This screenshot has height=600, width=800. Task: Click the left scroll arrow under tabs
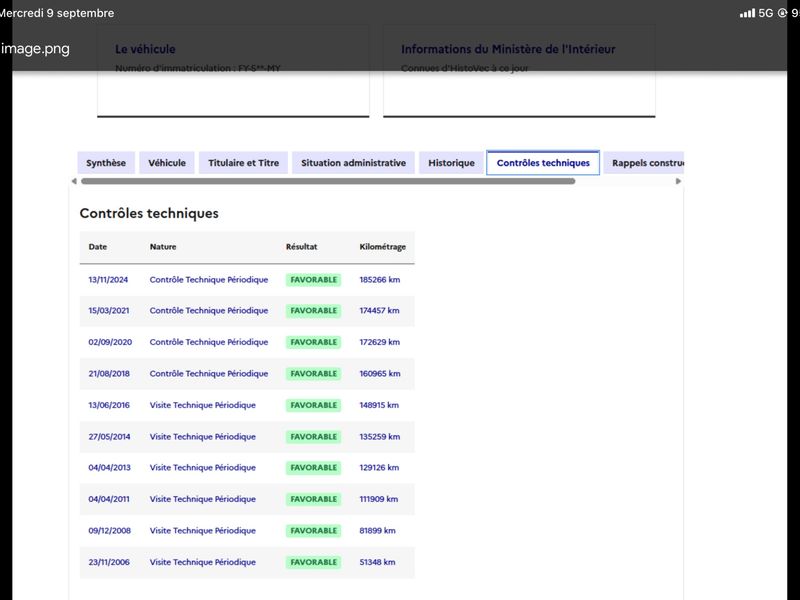(74, 181)
